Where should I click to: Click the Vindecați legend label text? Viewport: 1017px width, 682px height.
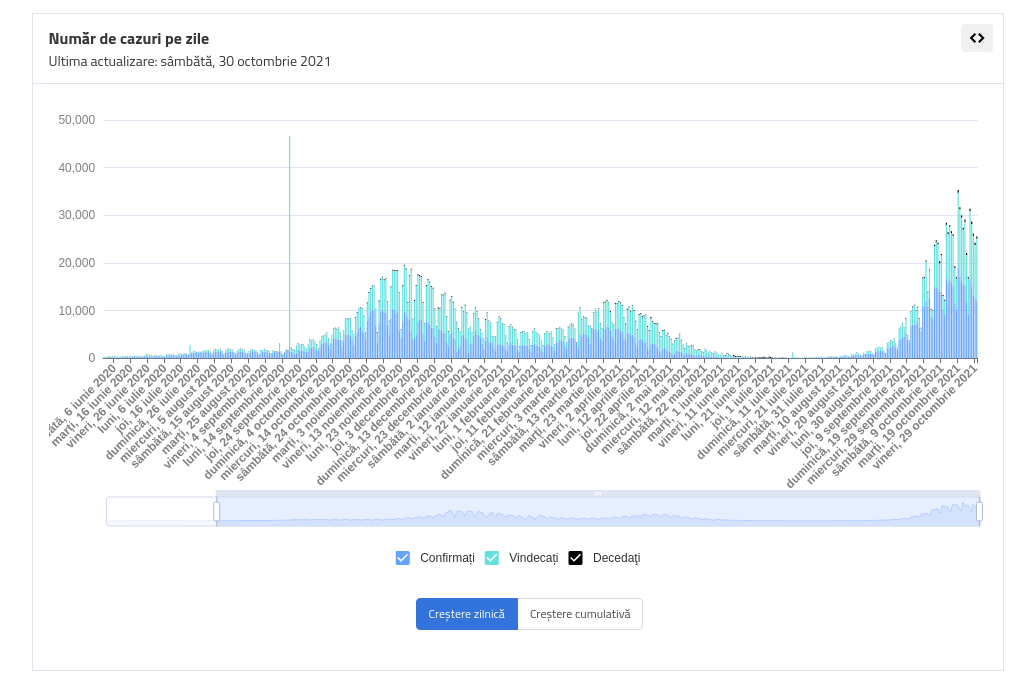(x=533, y=558)
